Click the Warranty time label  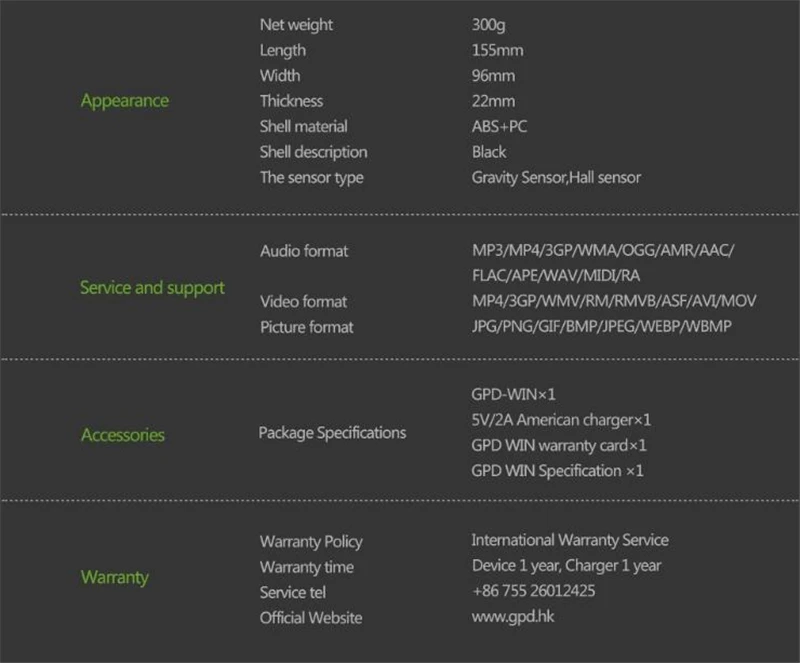point(306,567)
